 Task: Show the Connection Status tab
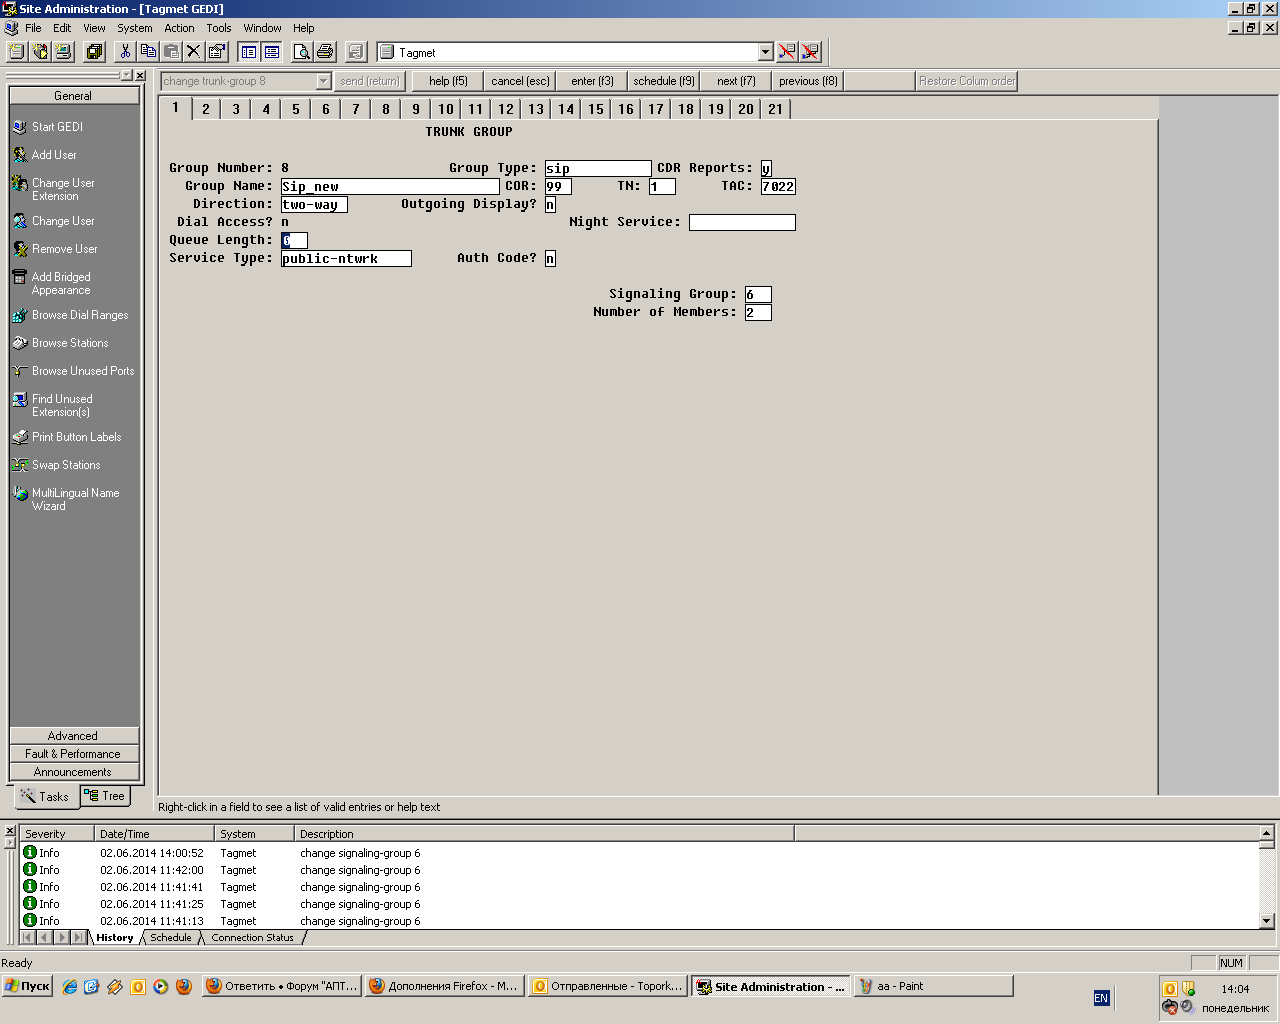coord(253,938)
